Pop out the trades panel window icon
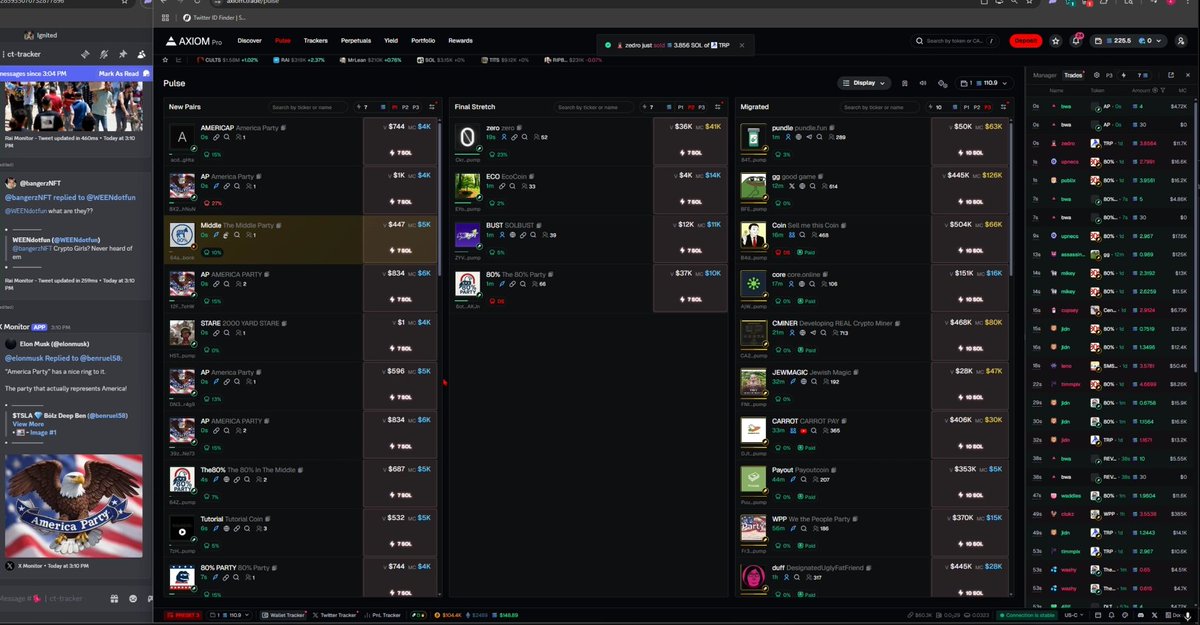 click(x=1171, y=75)
